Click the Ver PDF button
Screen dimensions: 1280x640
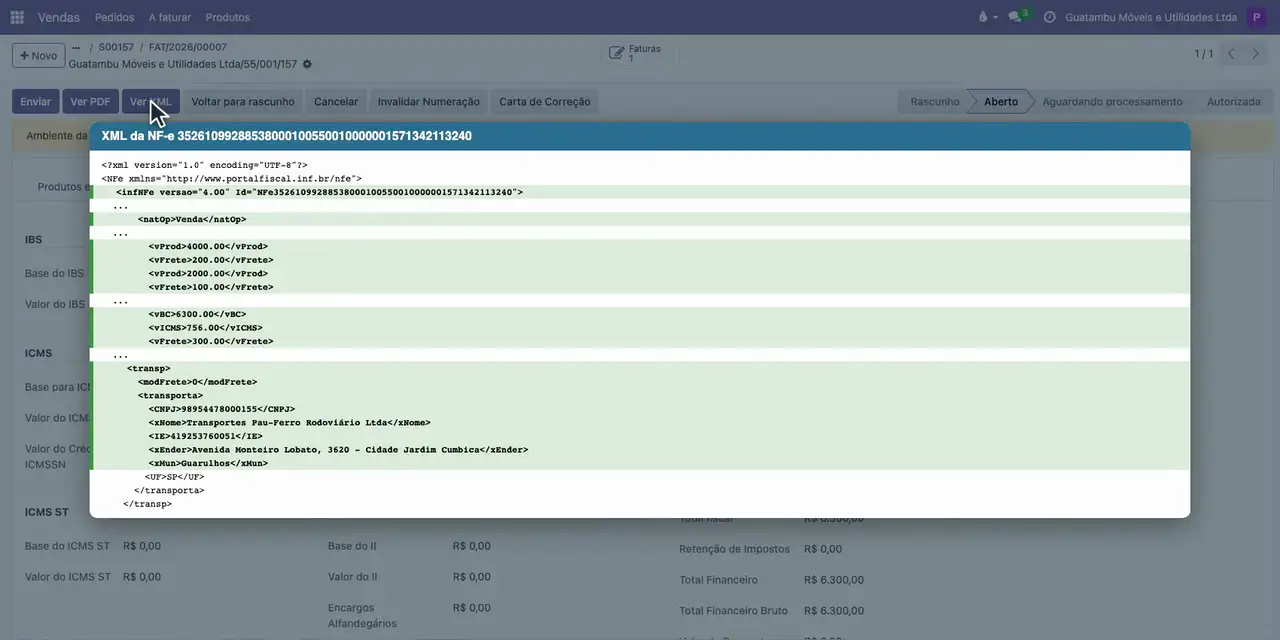click(x=90, y=101)
